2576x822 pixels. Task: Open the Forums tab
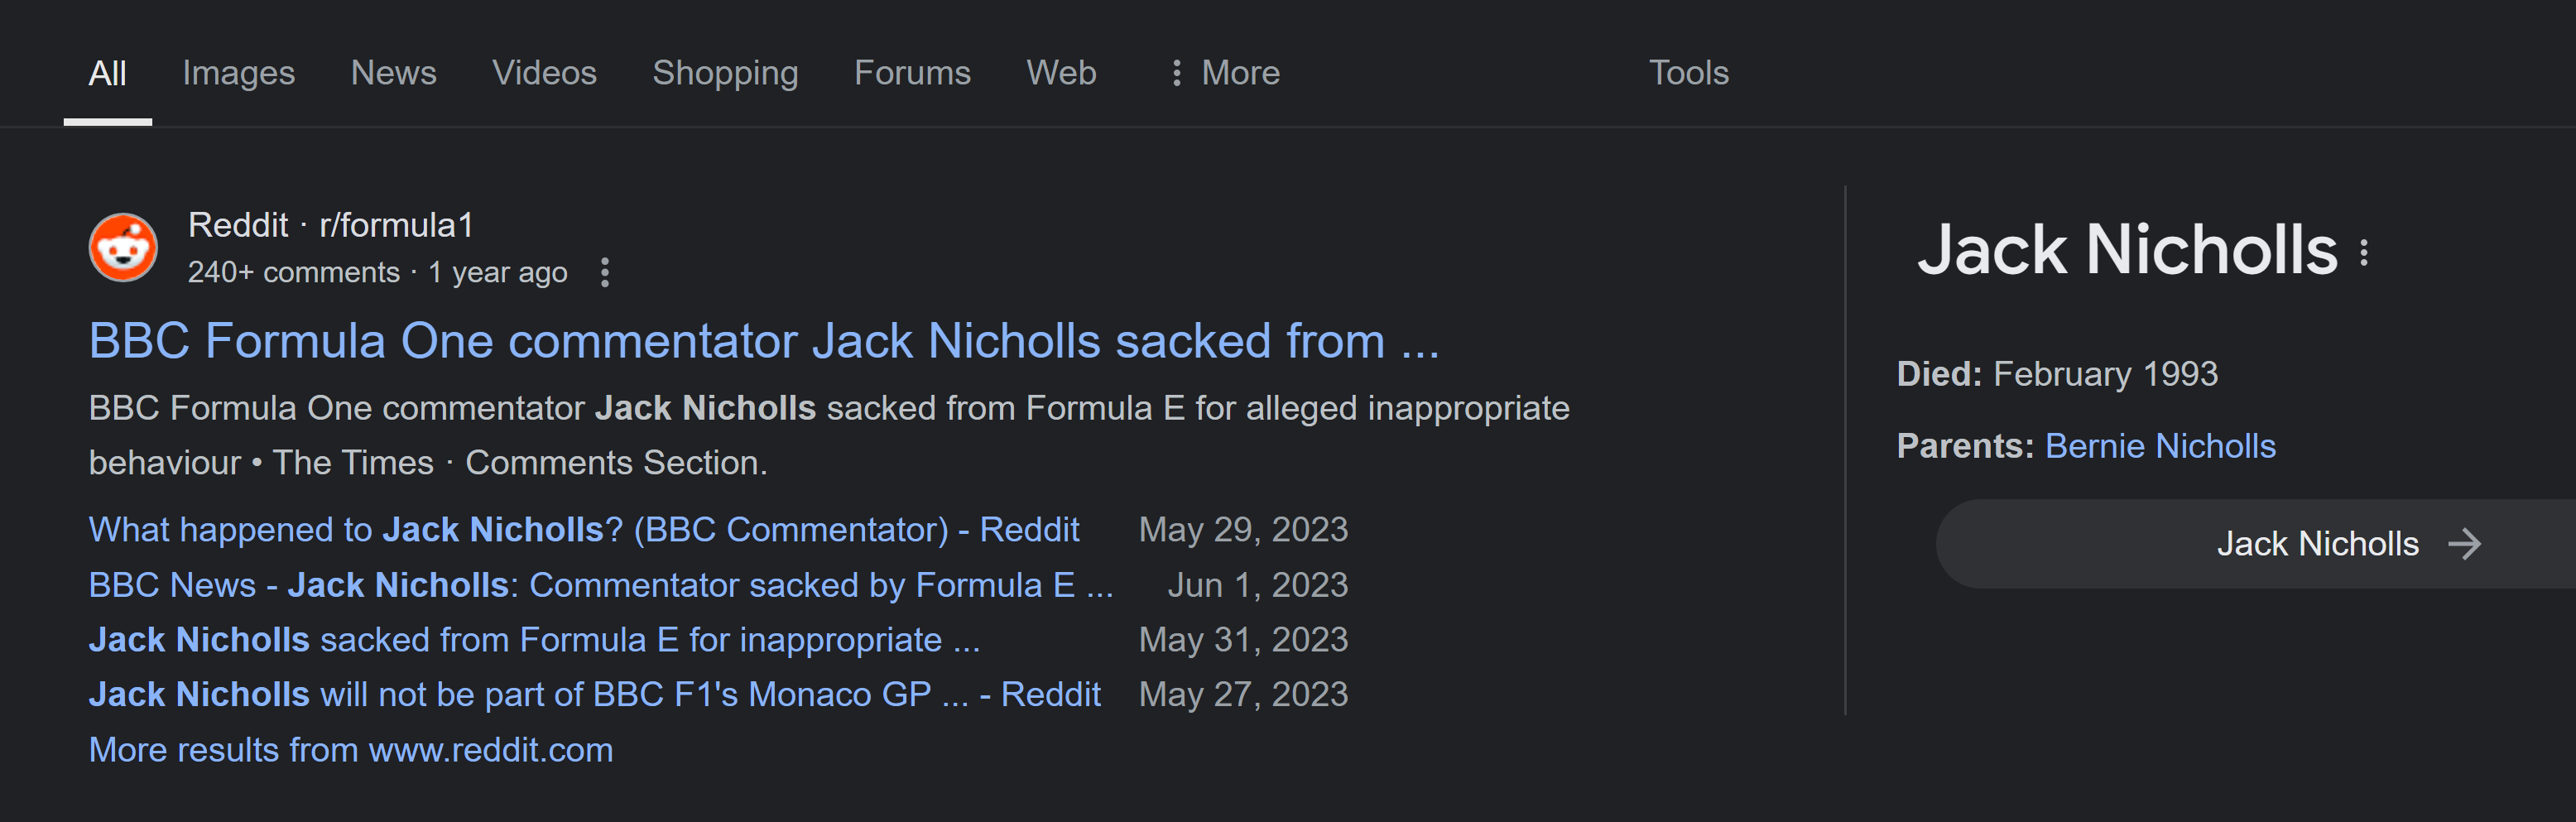[912, 73]
